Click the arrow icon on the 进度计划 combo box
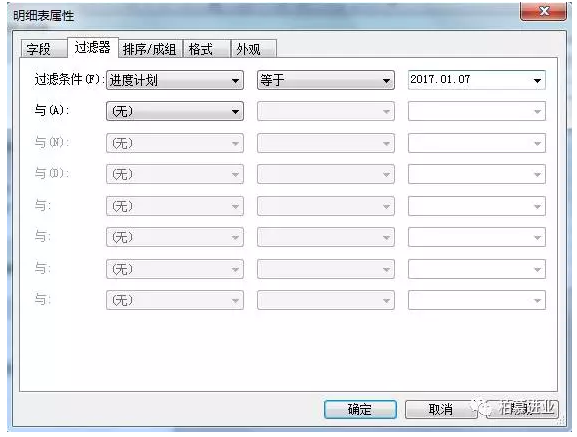This screenshot has width=577, height=437. pyautogui.click(x=235, y=81)
